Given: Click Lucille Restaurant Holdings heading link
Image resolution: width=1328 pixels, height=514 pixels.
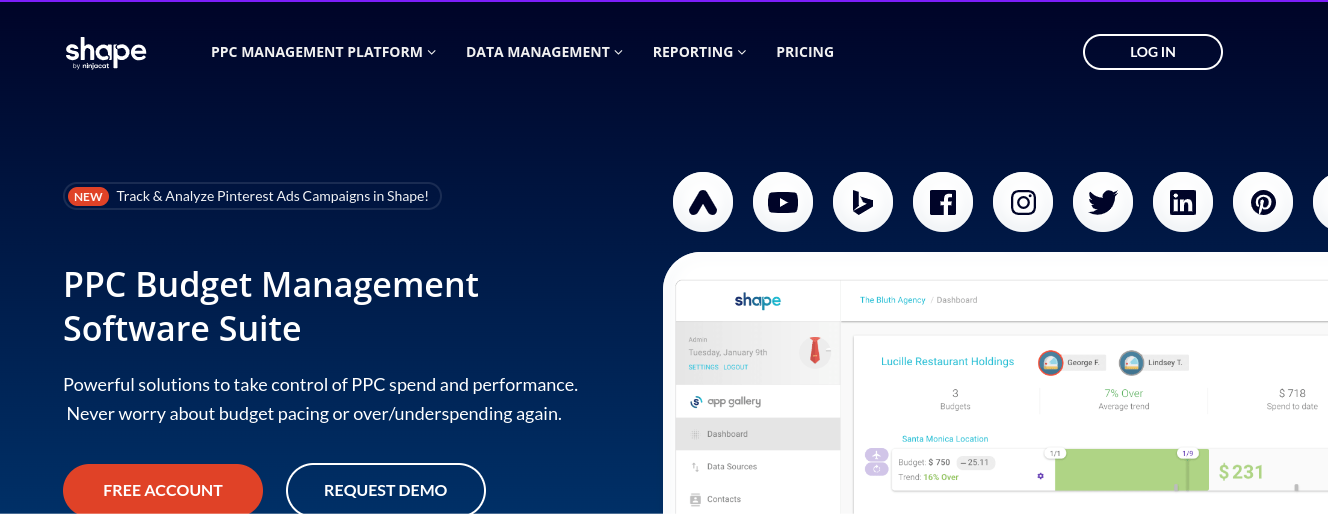Looking at the screenshot, I should (x=947, y=362).
